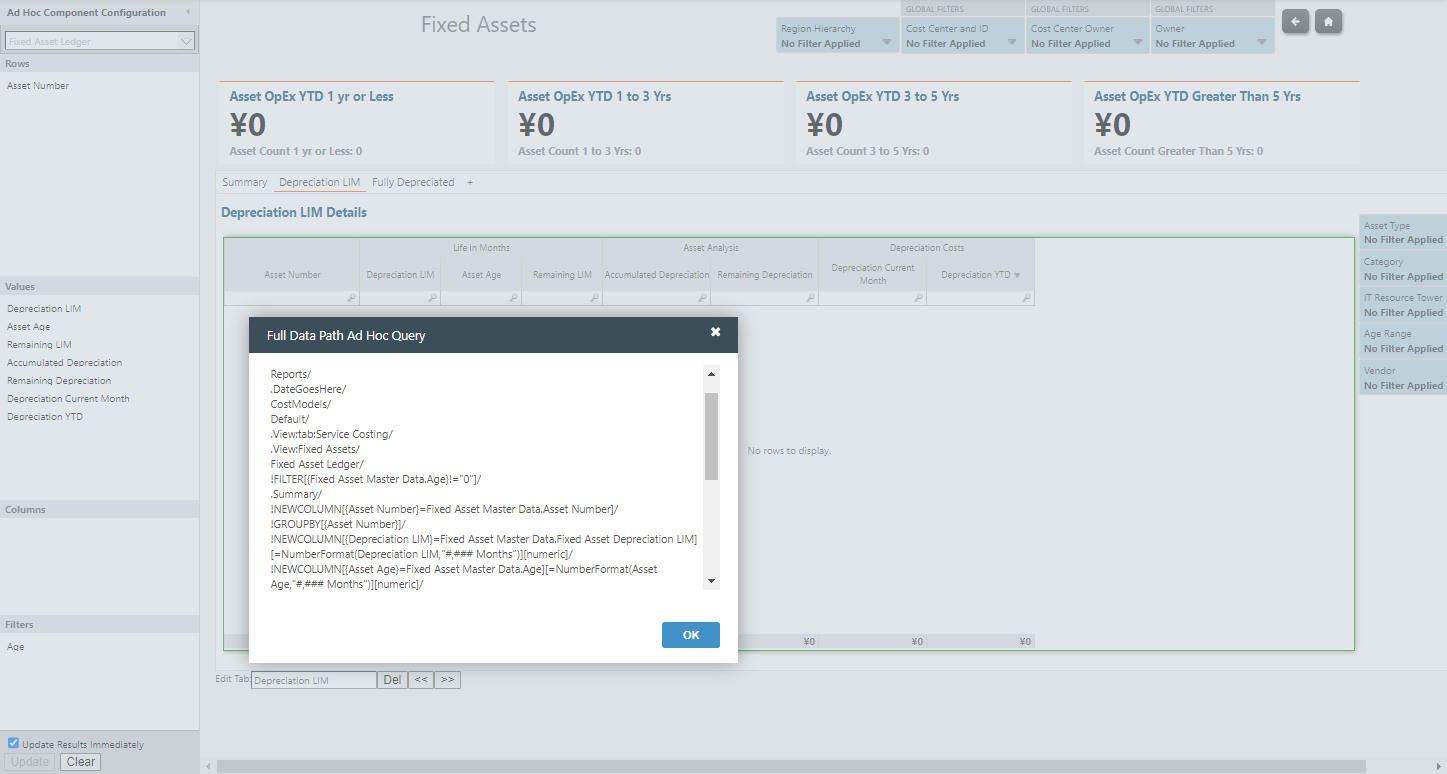This screenshot has width=1447, height=774.
Task: Open the Fixed Asset Ledger dropdown
Action: (100, 41)
